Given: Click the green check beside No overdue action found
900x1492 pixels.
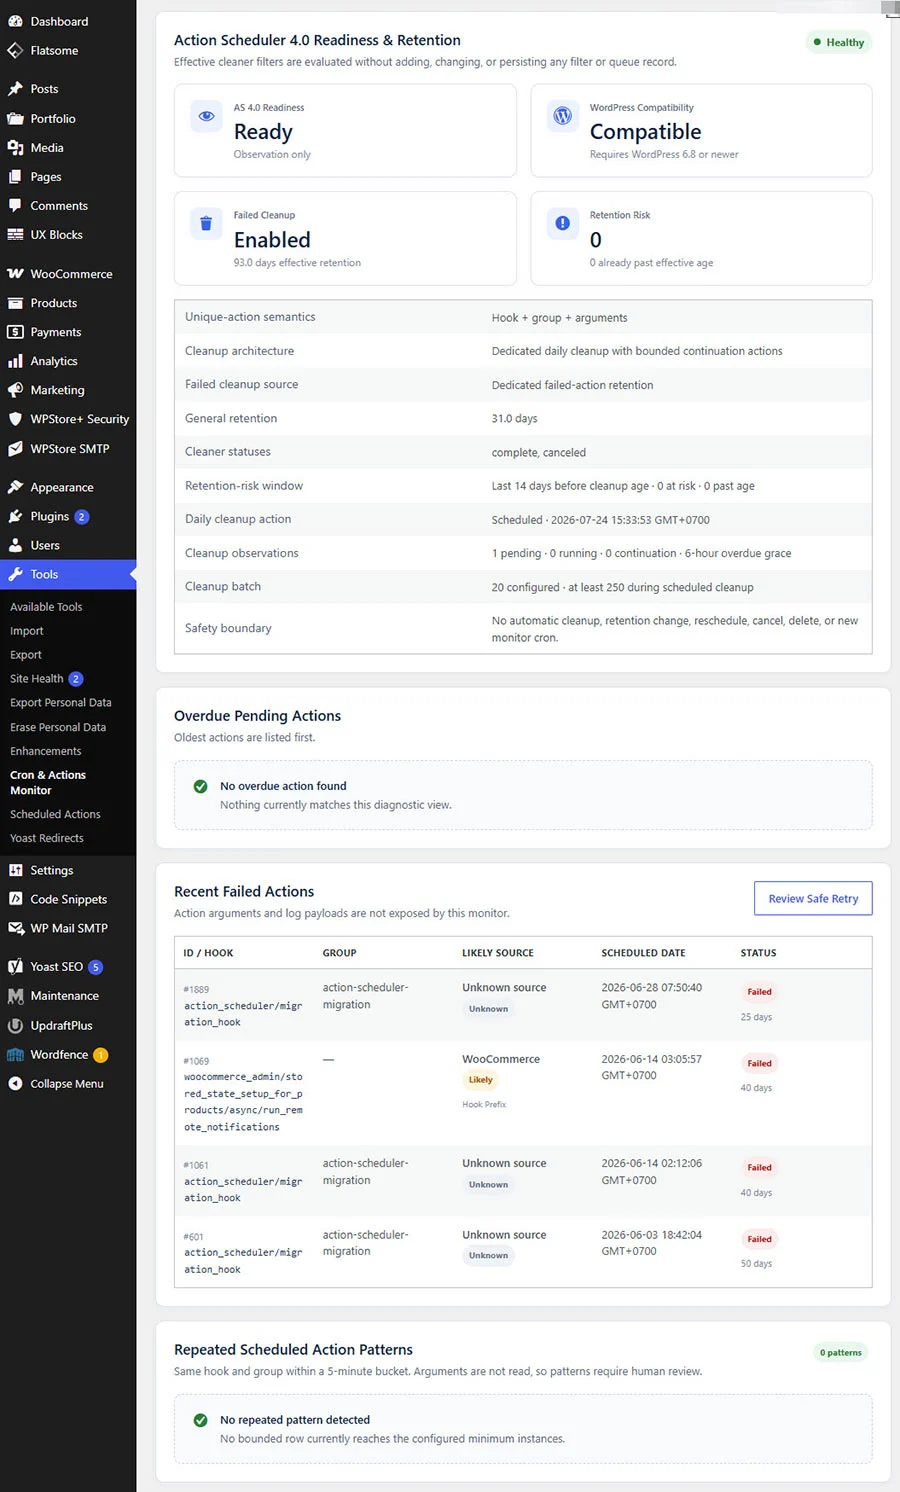Looking at the screenshot, I should (x=200, y=786).
